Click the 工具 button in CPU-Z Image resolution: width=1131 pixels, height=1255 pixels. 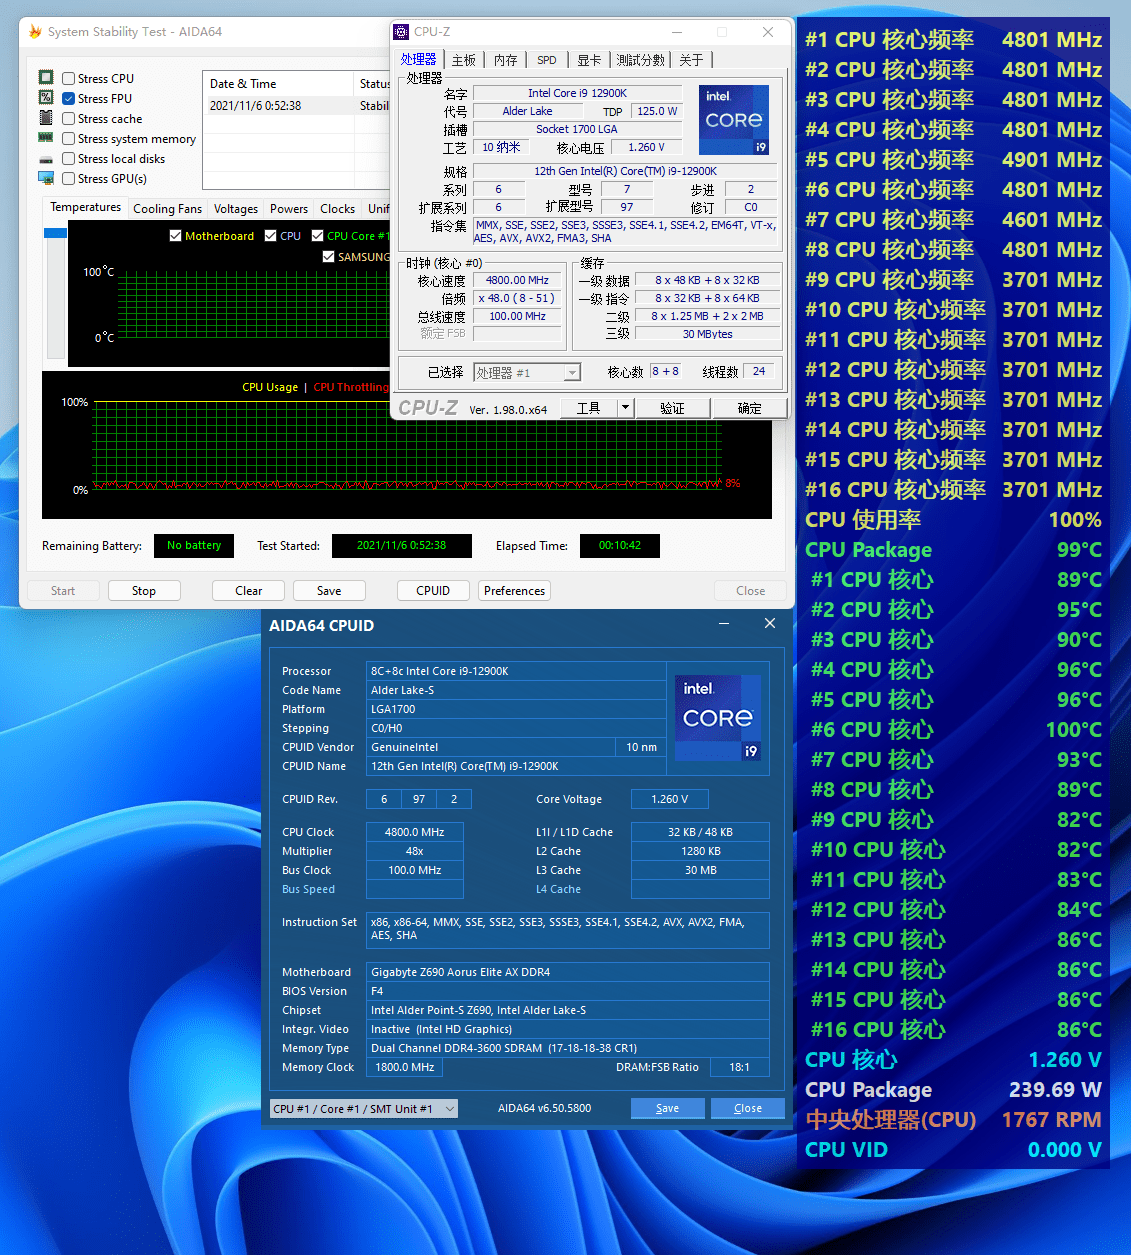(589, 407)
